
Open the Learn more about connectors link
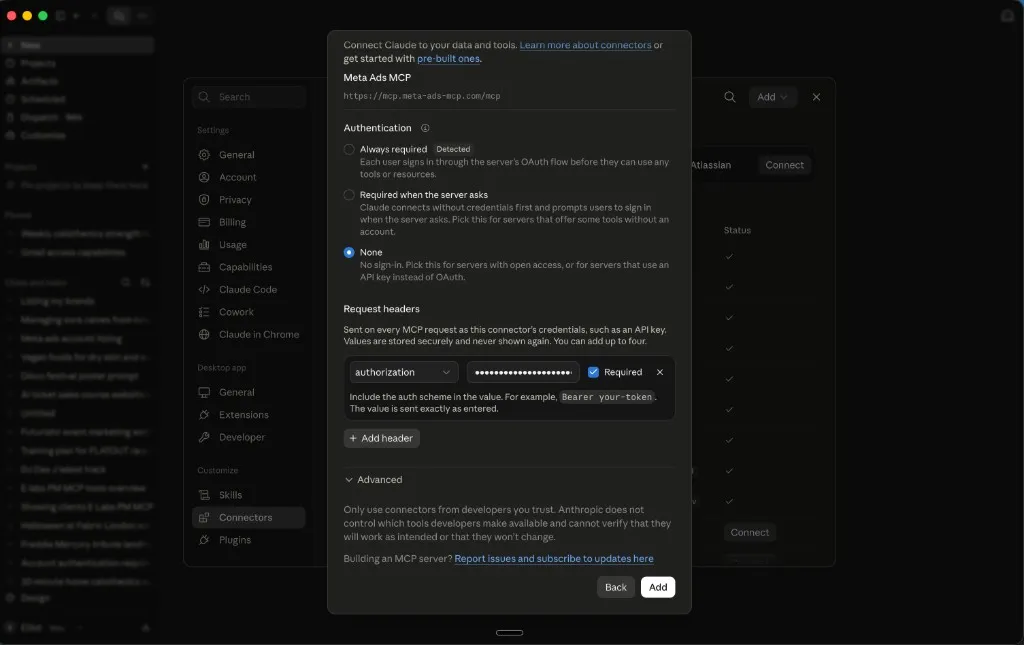pos(585,45)
